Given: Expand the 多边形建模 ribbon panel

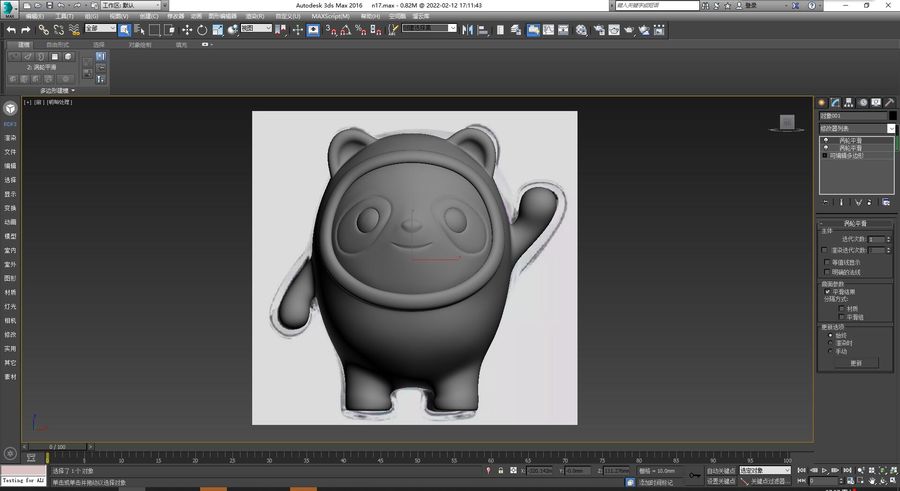Looking at the screenshot, I should [57, 91].
